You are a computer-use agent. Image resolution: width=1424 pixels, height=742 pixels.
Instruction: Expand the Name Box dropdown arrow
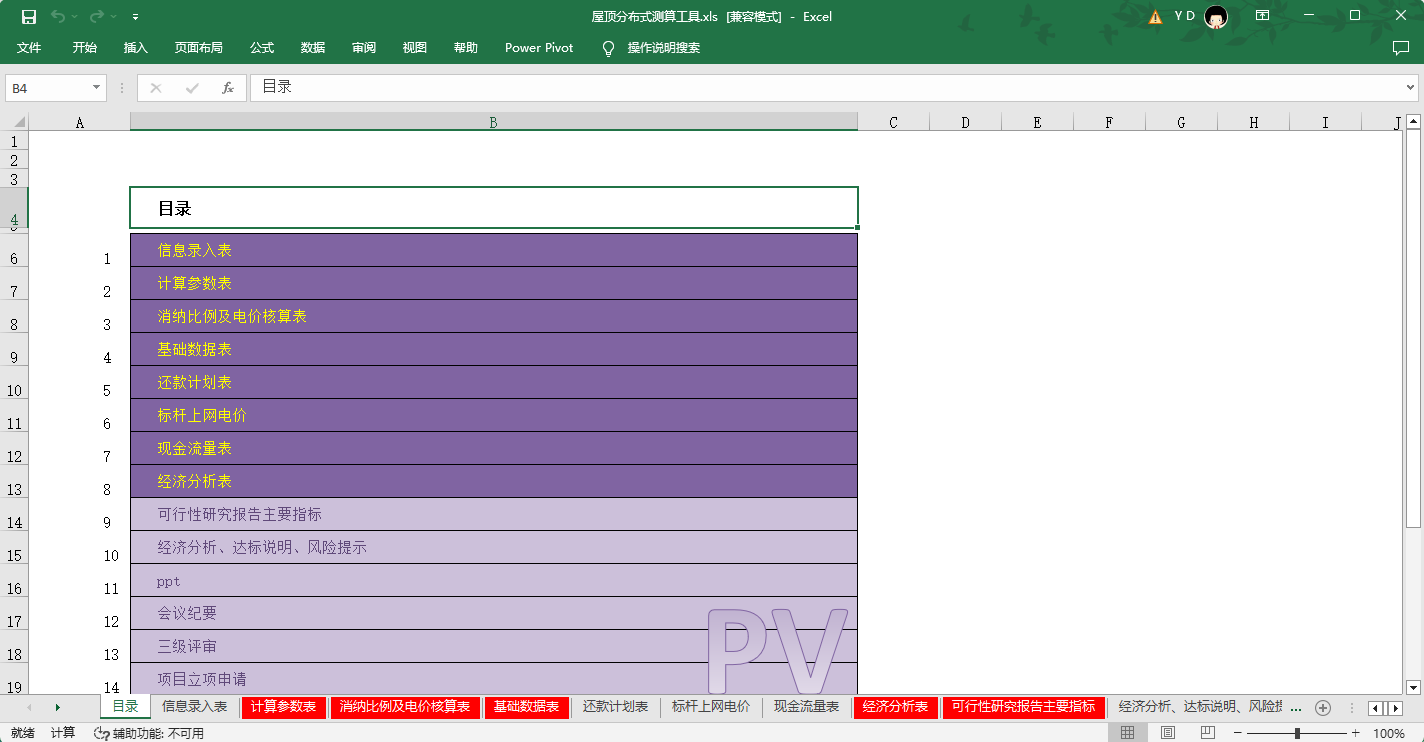pyautogui.click(x=97, y=88)
